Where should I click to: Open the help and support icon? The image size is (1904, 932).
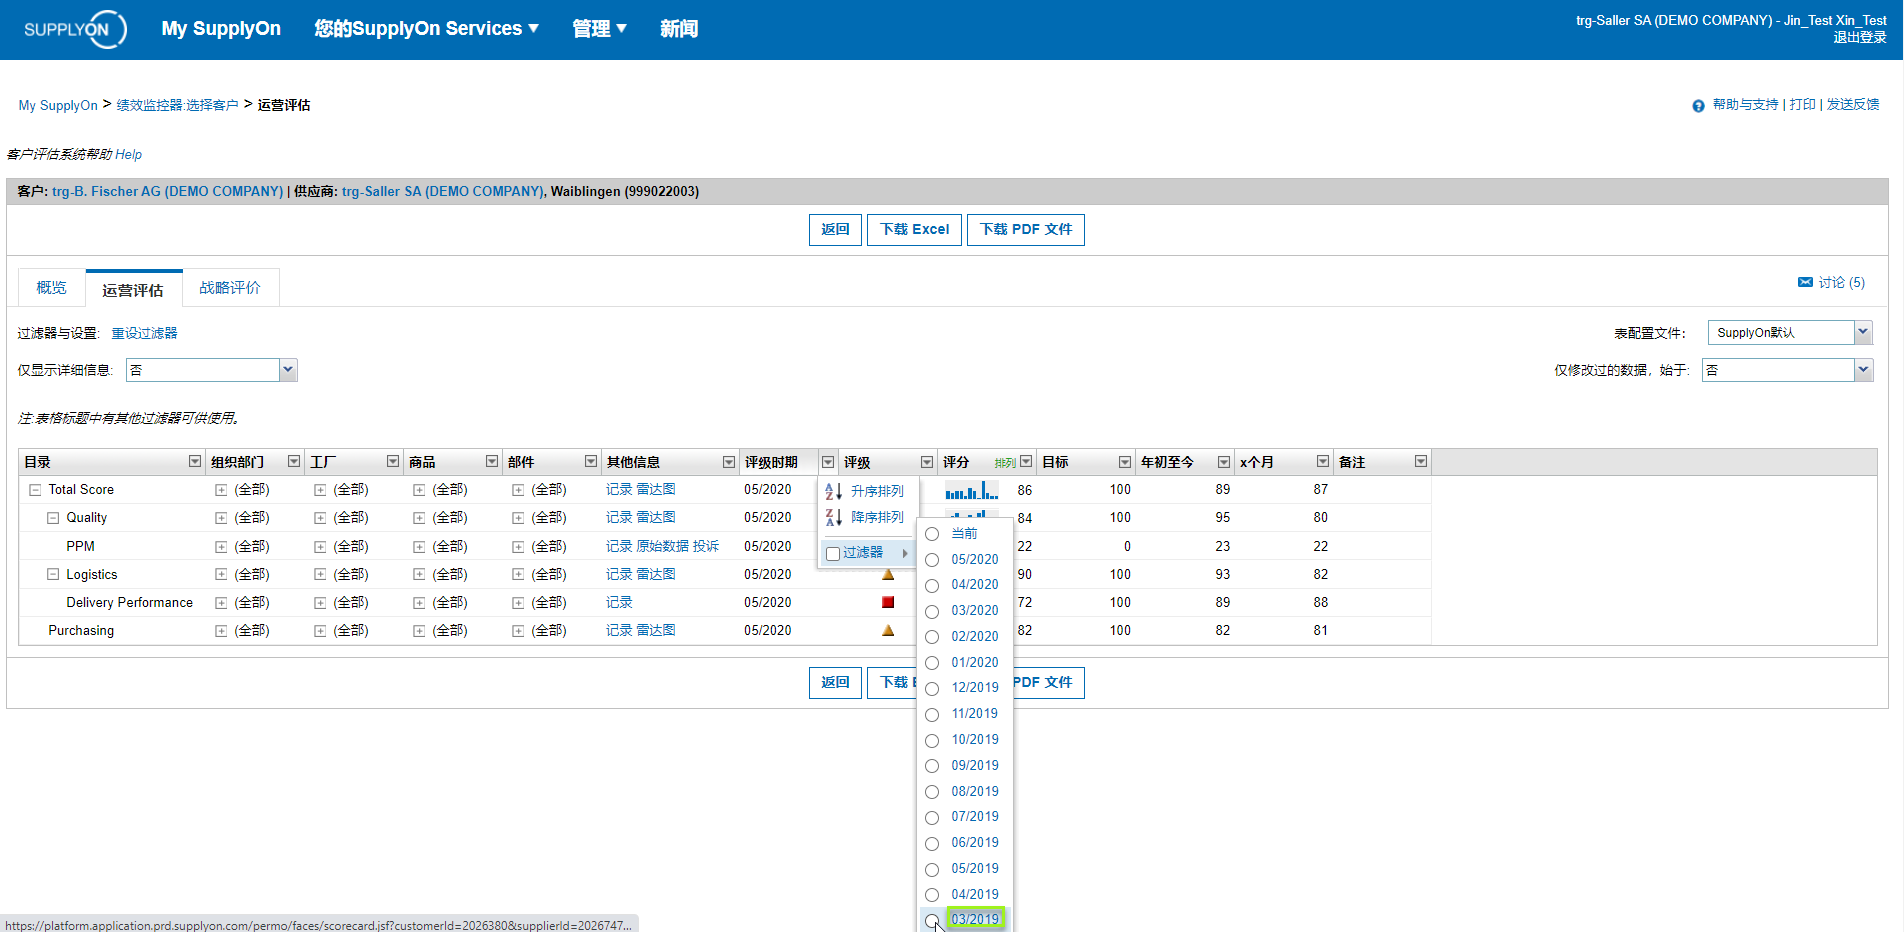click(1698, 106)
